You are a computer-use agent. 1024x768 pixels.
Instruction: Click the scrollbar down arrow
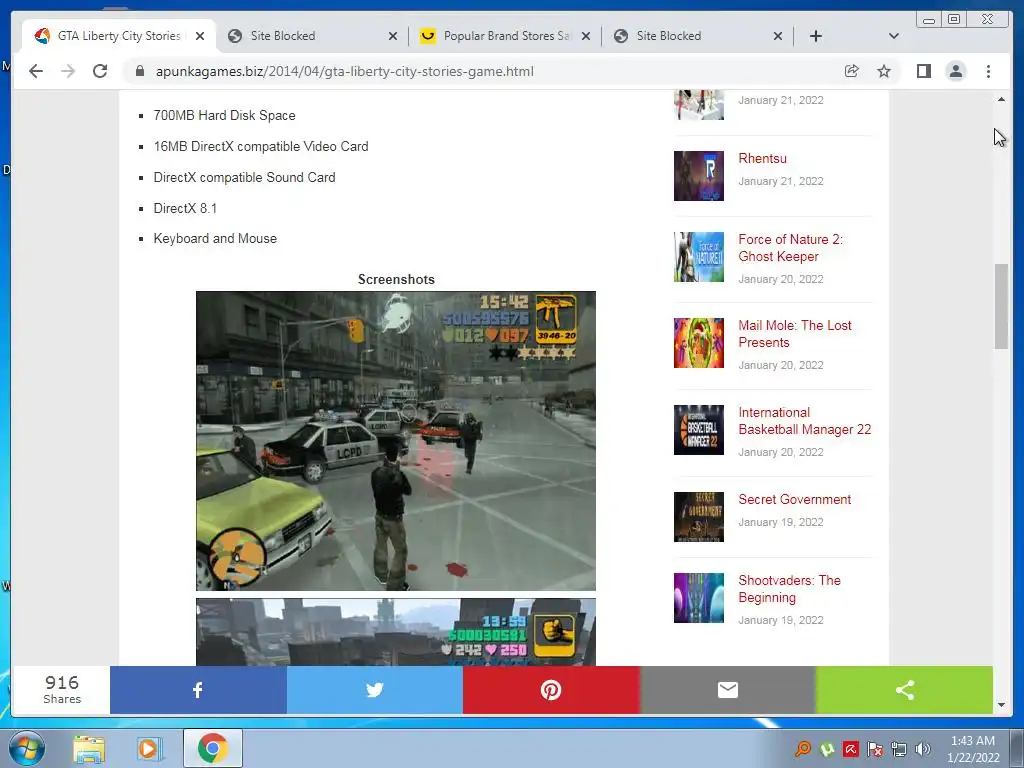click(x=1001, y=705)
